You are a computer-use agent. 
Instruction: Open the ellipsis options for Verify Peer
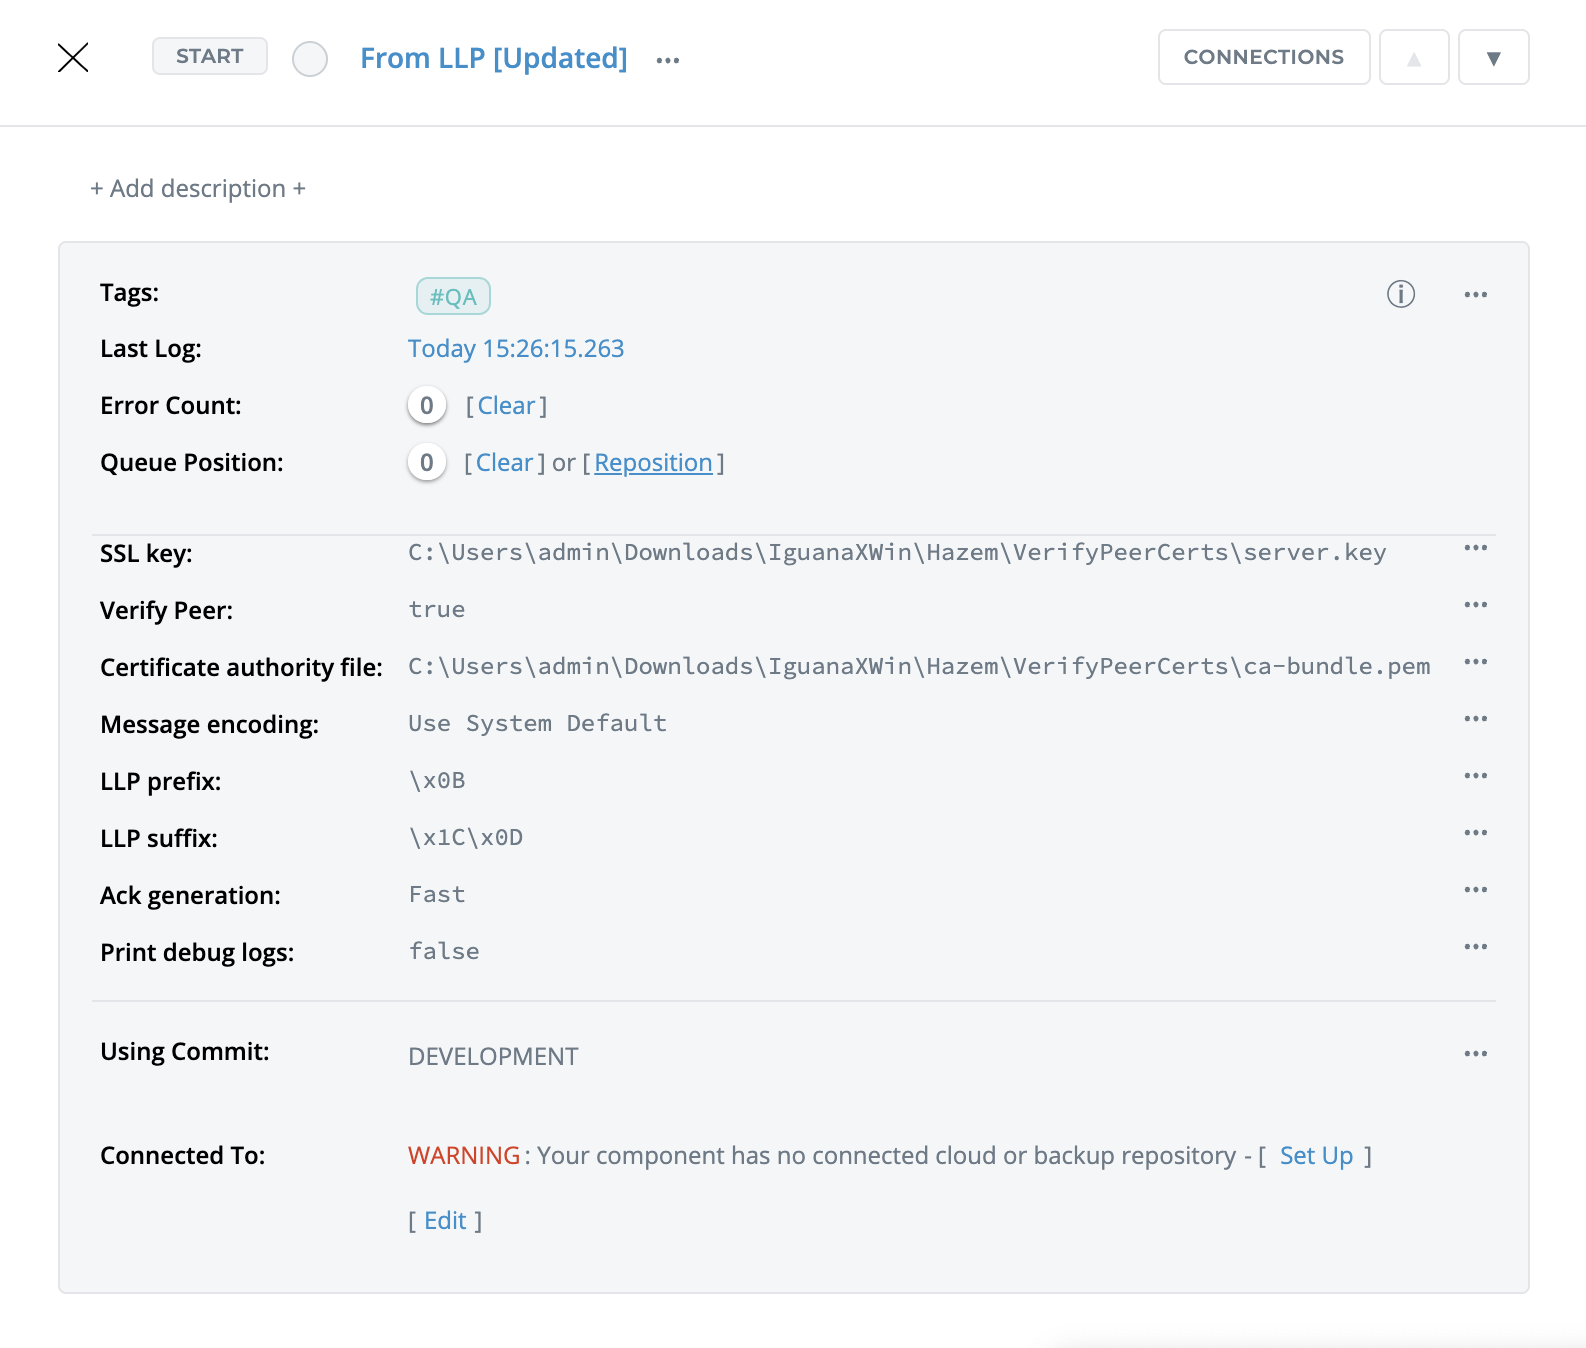click(1475, 605)
